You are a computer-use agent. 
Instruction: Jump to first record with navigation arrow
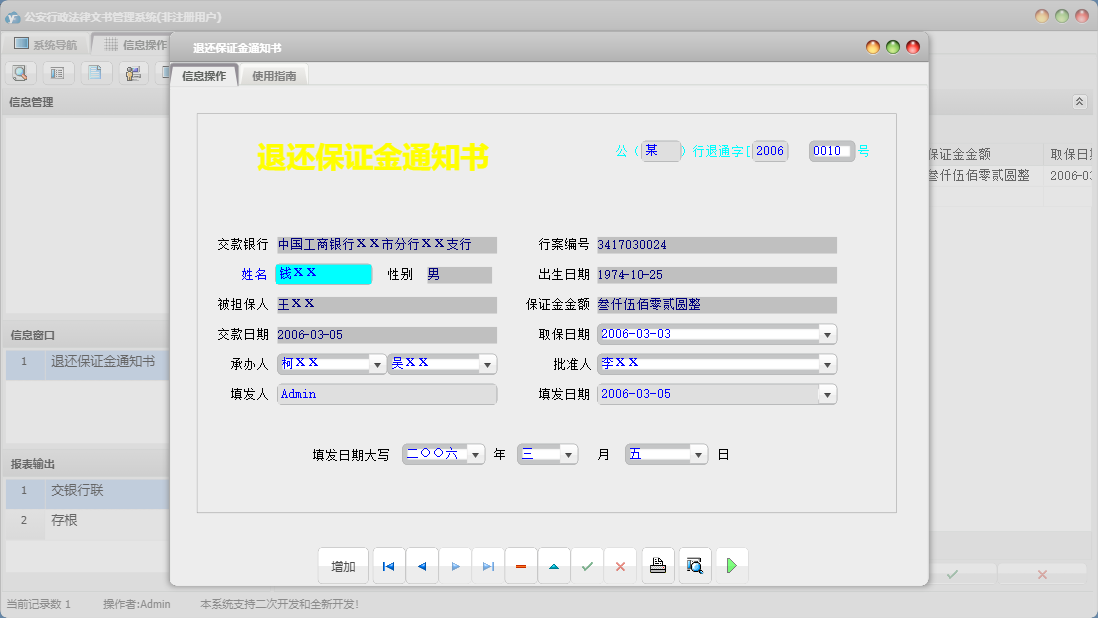(388, 566)
